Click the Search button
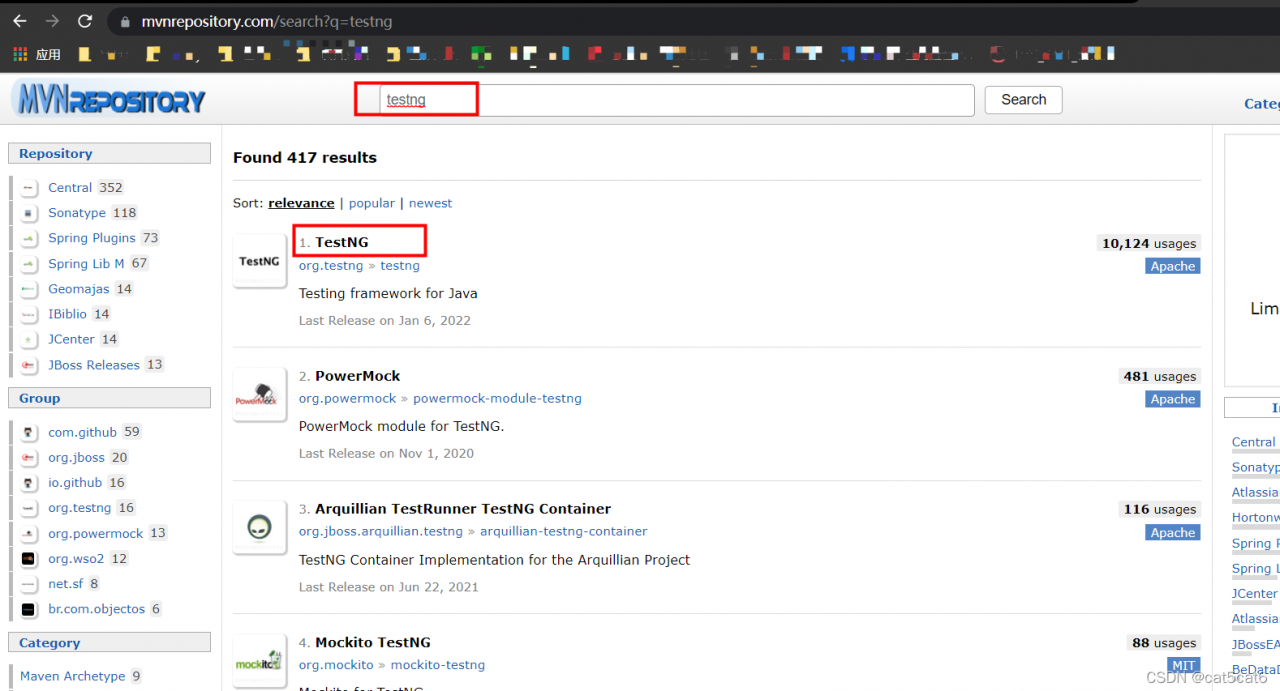The height and width of the screenshot is (691, 1280). click(1023, 100)
